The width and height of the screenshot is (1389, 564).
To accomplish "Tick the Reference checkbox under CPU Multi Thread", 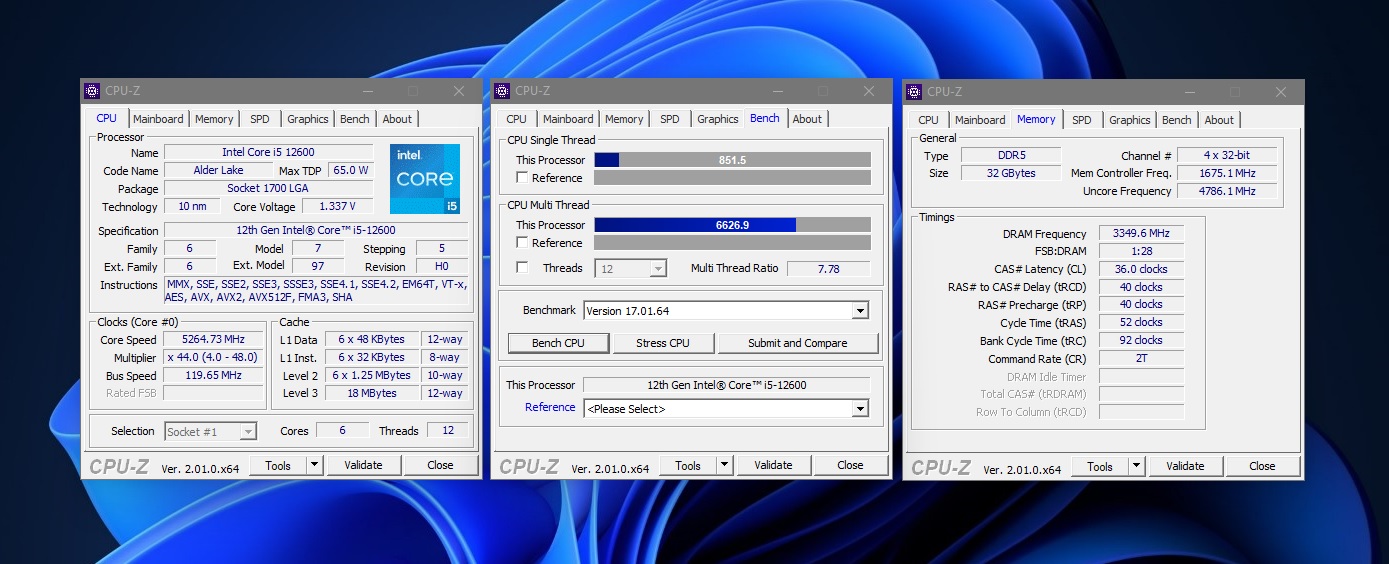I will tap(522, 242).
